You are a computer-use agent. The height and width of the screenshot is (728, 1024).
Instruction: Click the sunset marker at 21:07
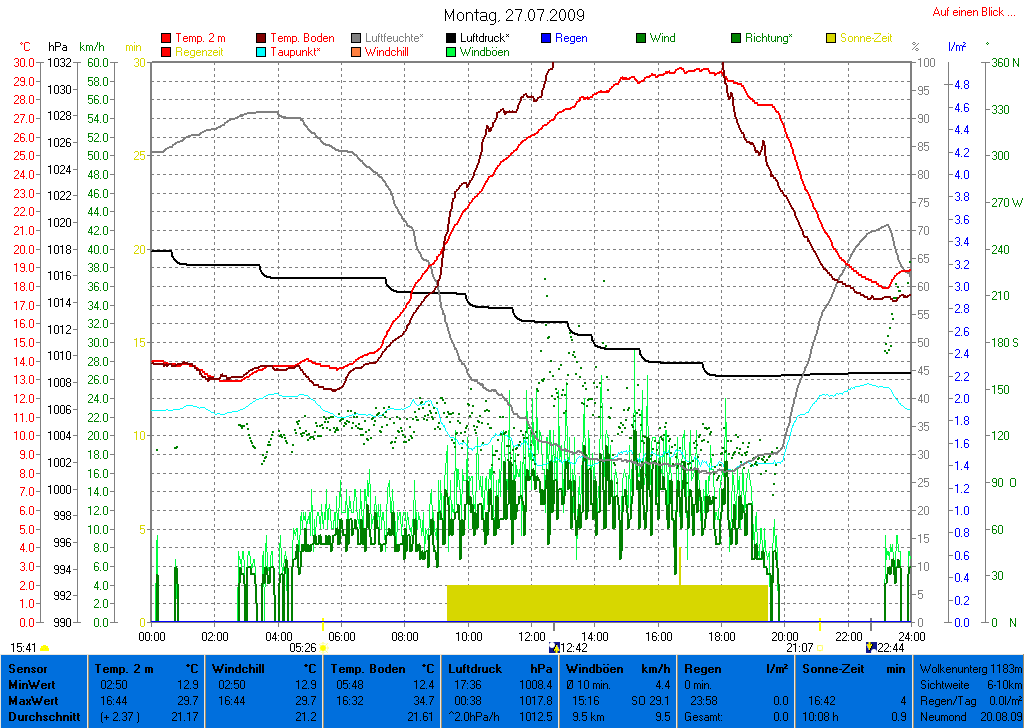tap(820, 647)
